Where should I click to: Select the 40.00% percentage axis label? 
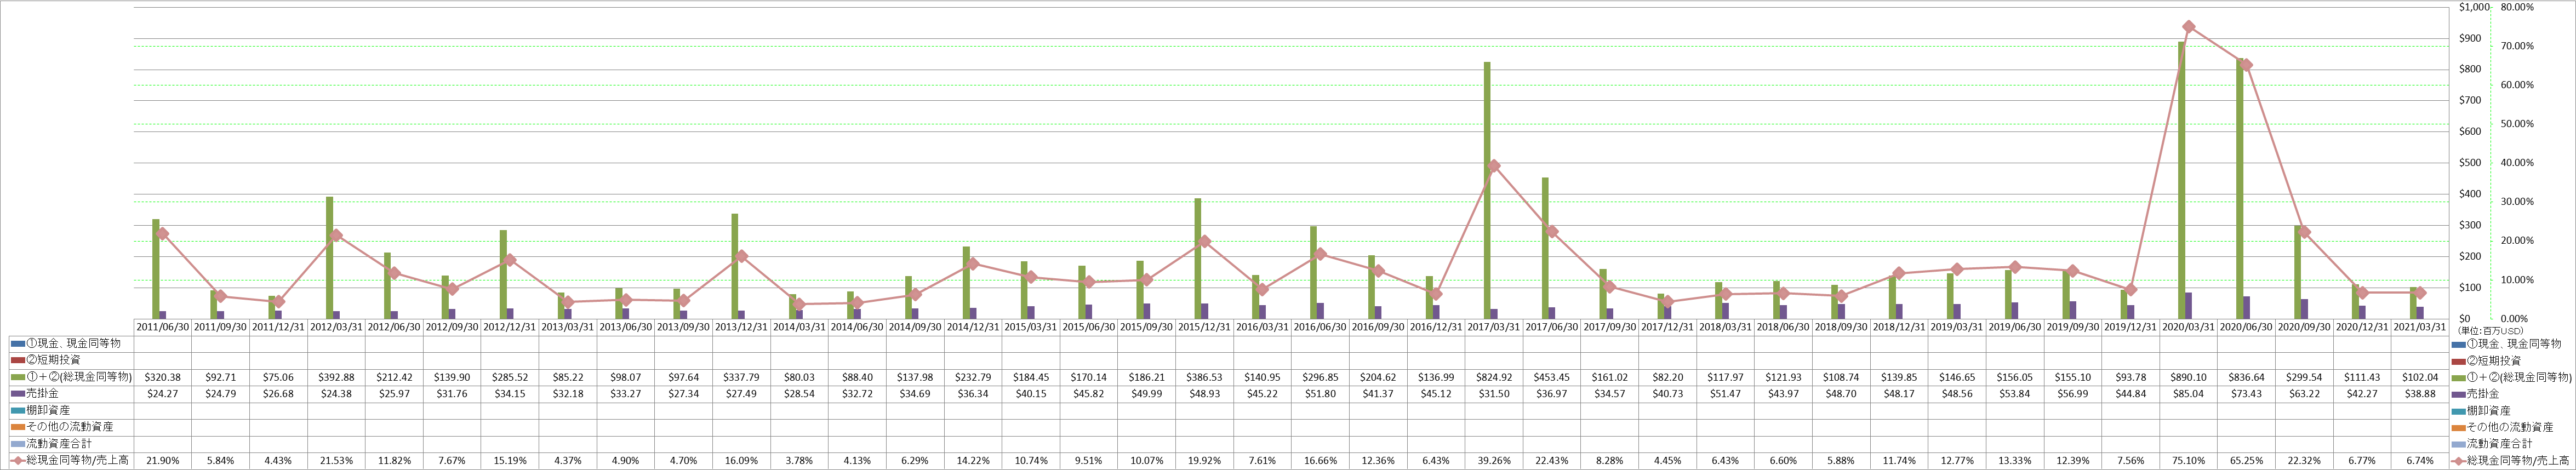click(2517, 163)
